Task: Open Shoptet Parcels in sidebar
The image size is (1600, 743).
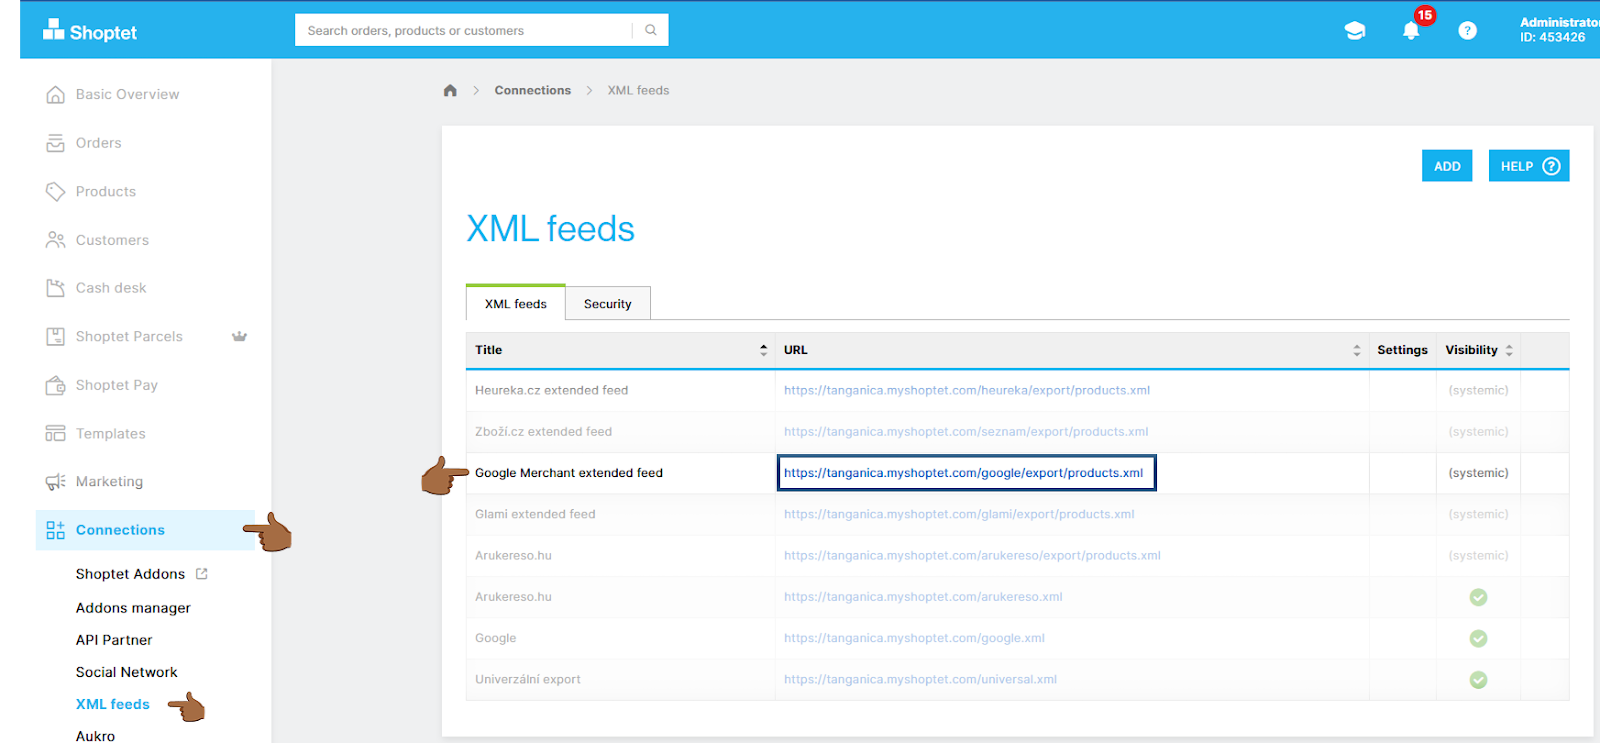Action: point(129,337)
